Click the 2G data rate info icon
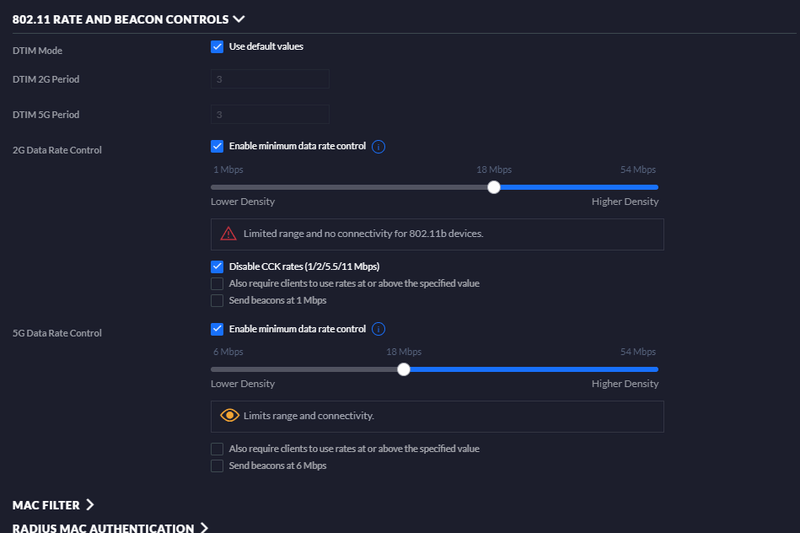 click(379, 147)
